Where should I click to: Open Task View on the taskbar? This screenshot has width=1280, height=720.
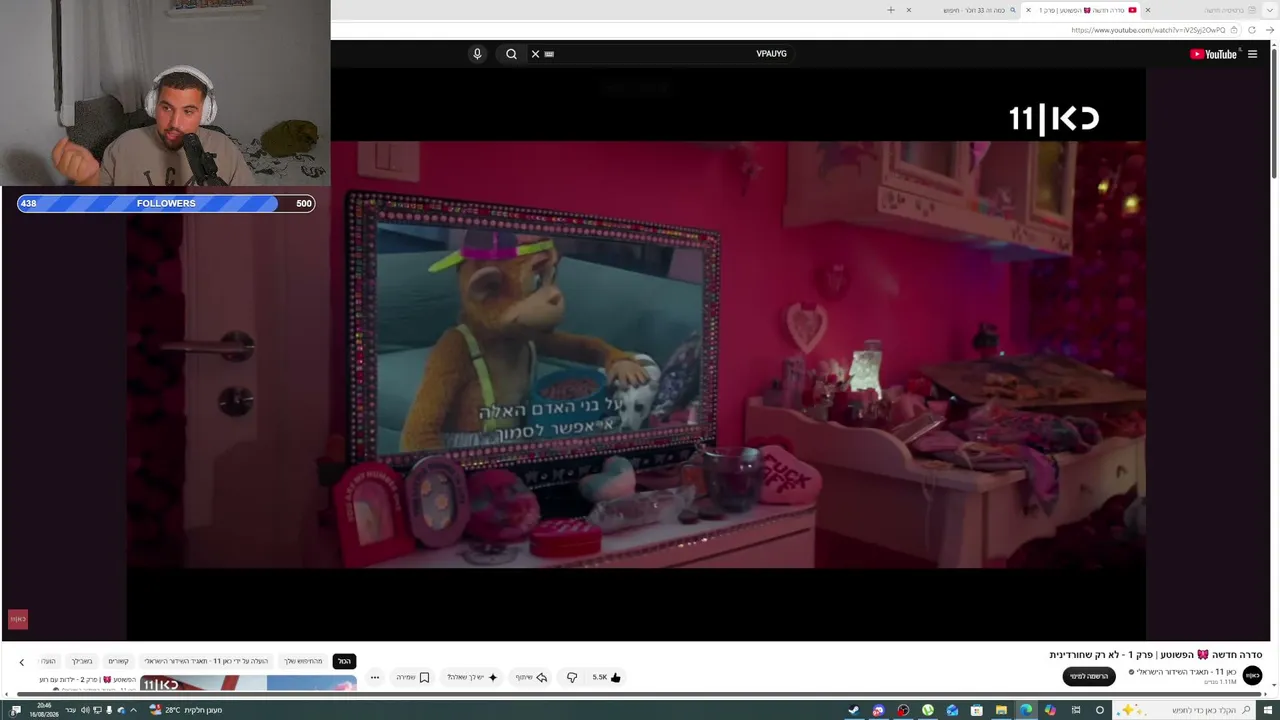coord(1076,710)
